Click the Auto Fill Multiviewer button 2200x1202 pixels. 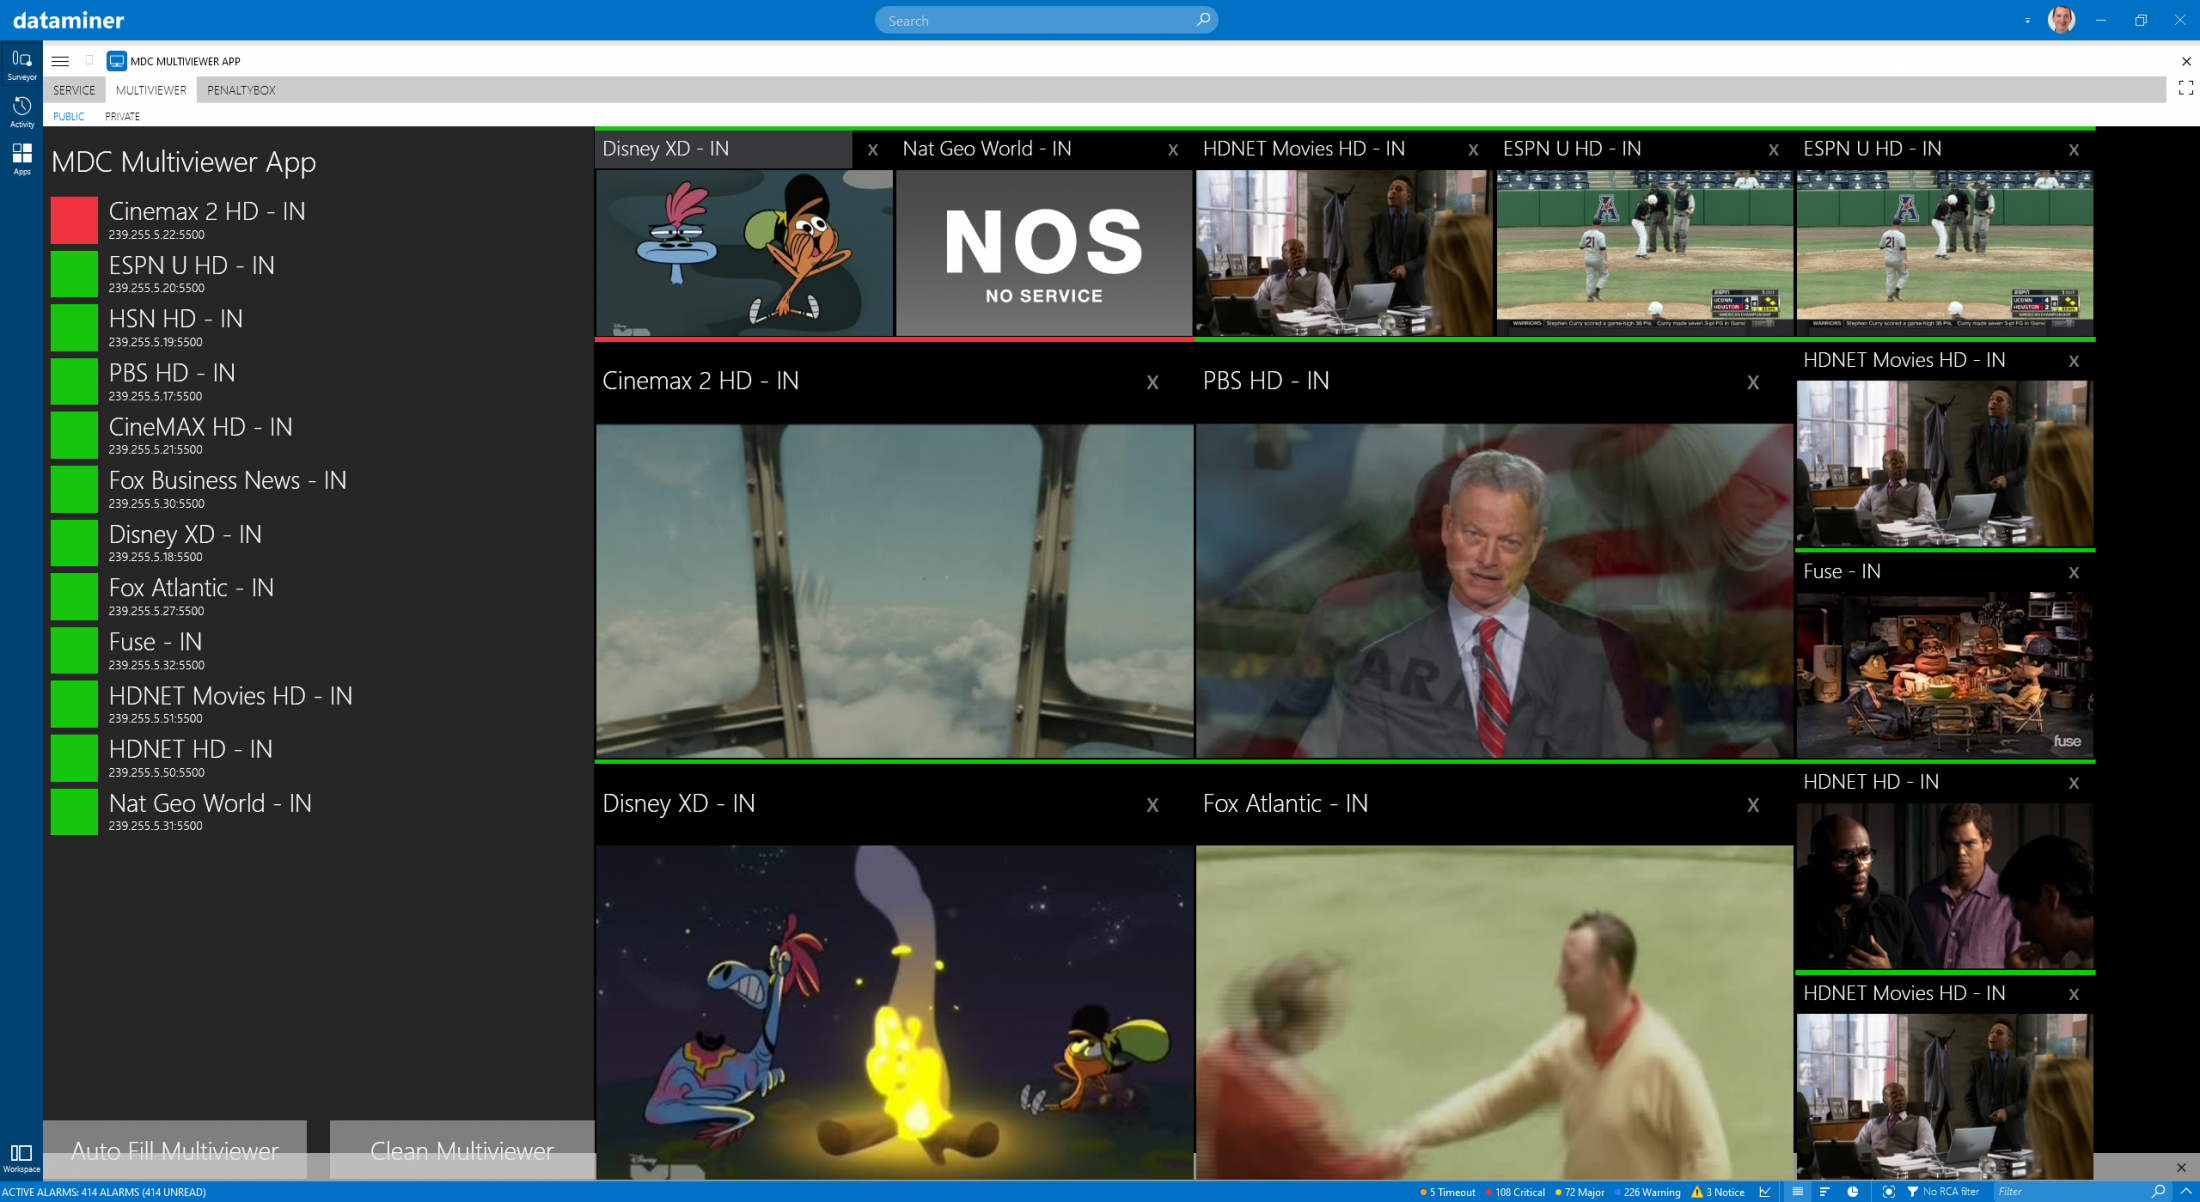174,1150
